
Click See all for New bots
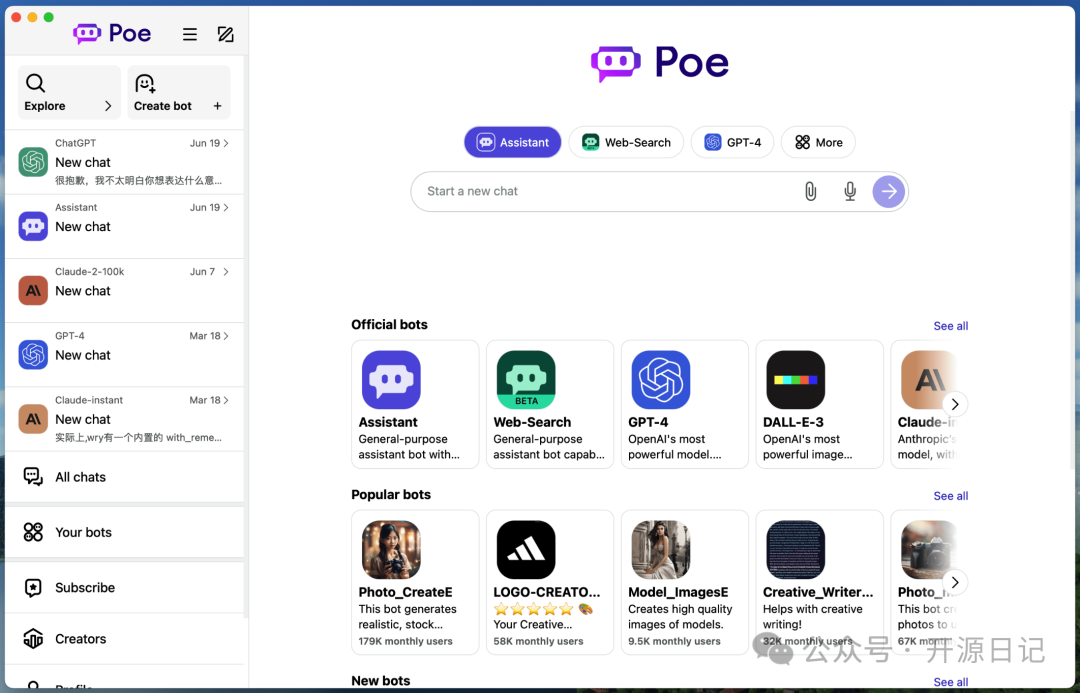pyautogui.click(x=951, y=681)
